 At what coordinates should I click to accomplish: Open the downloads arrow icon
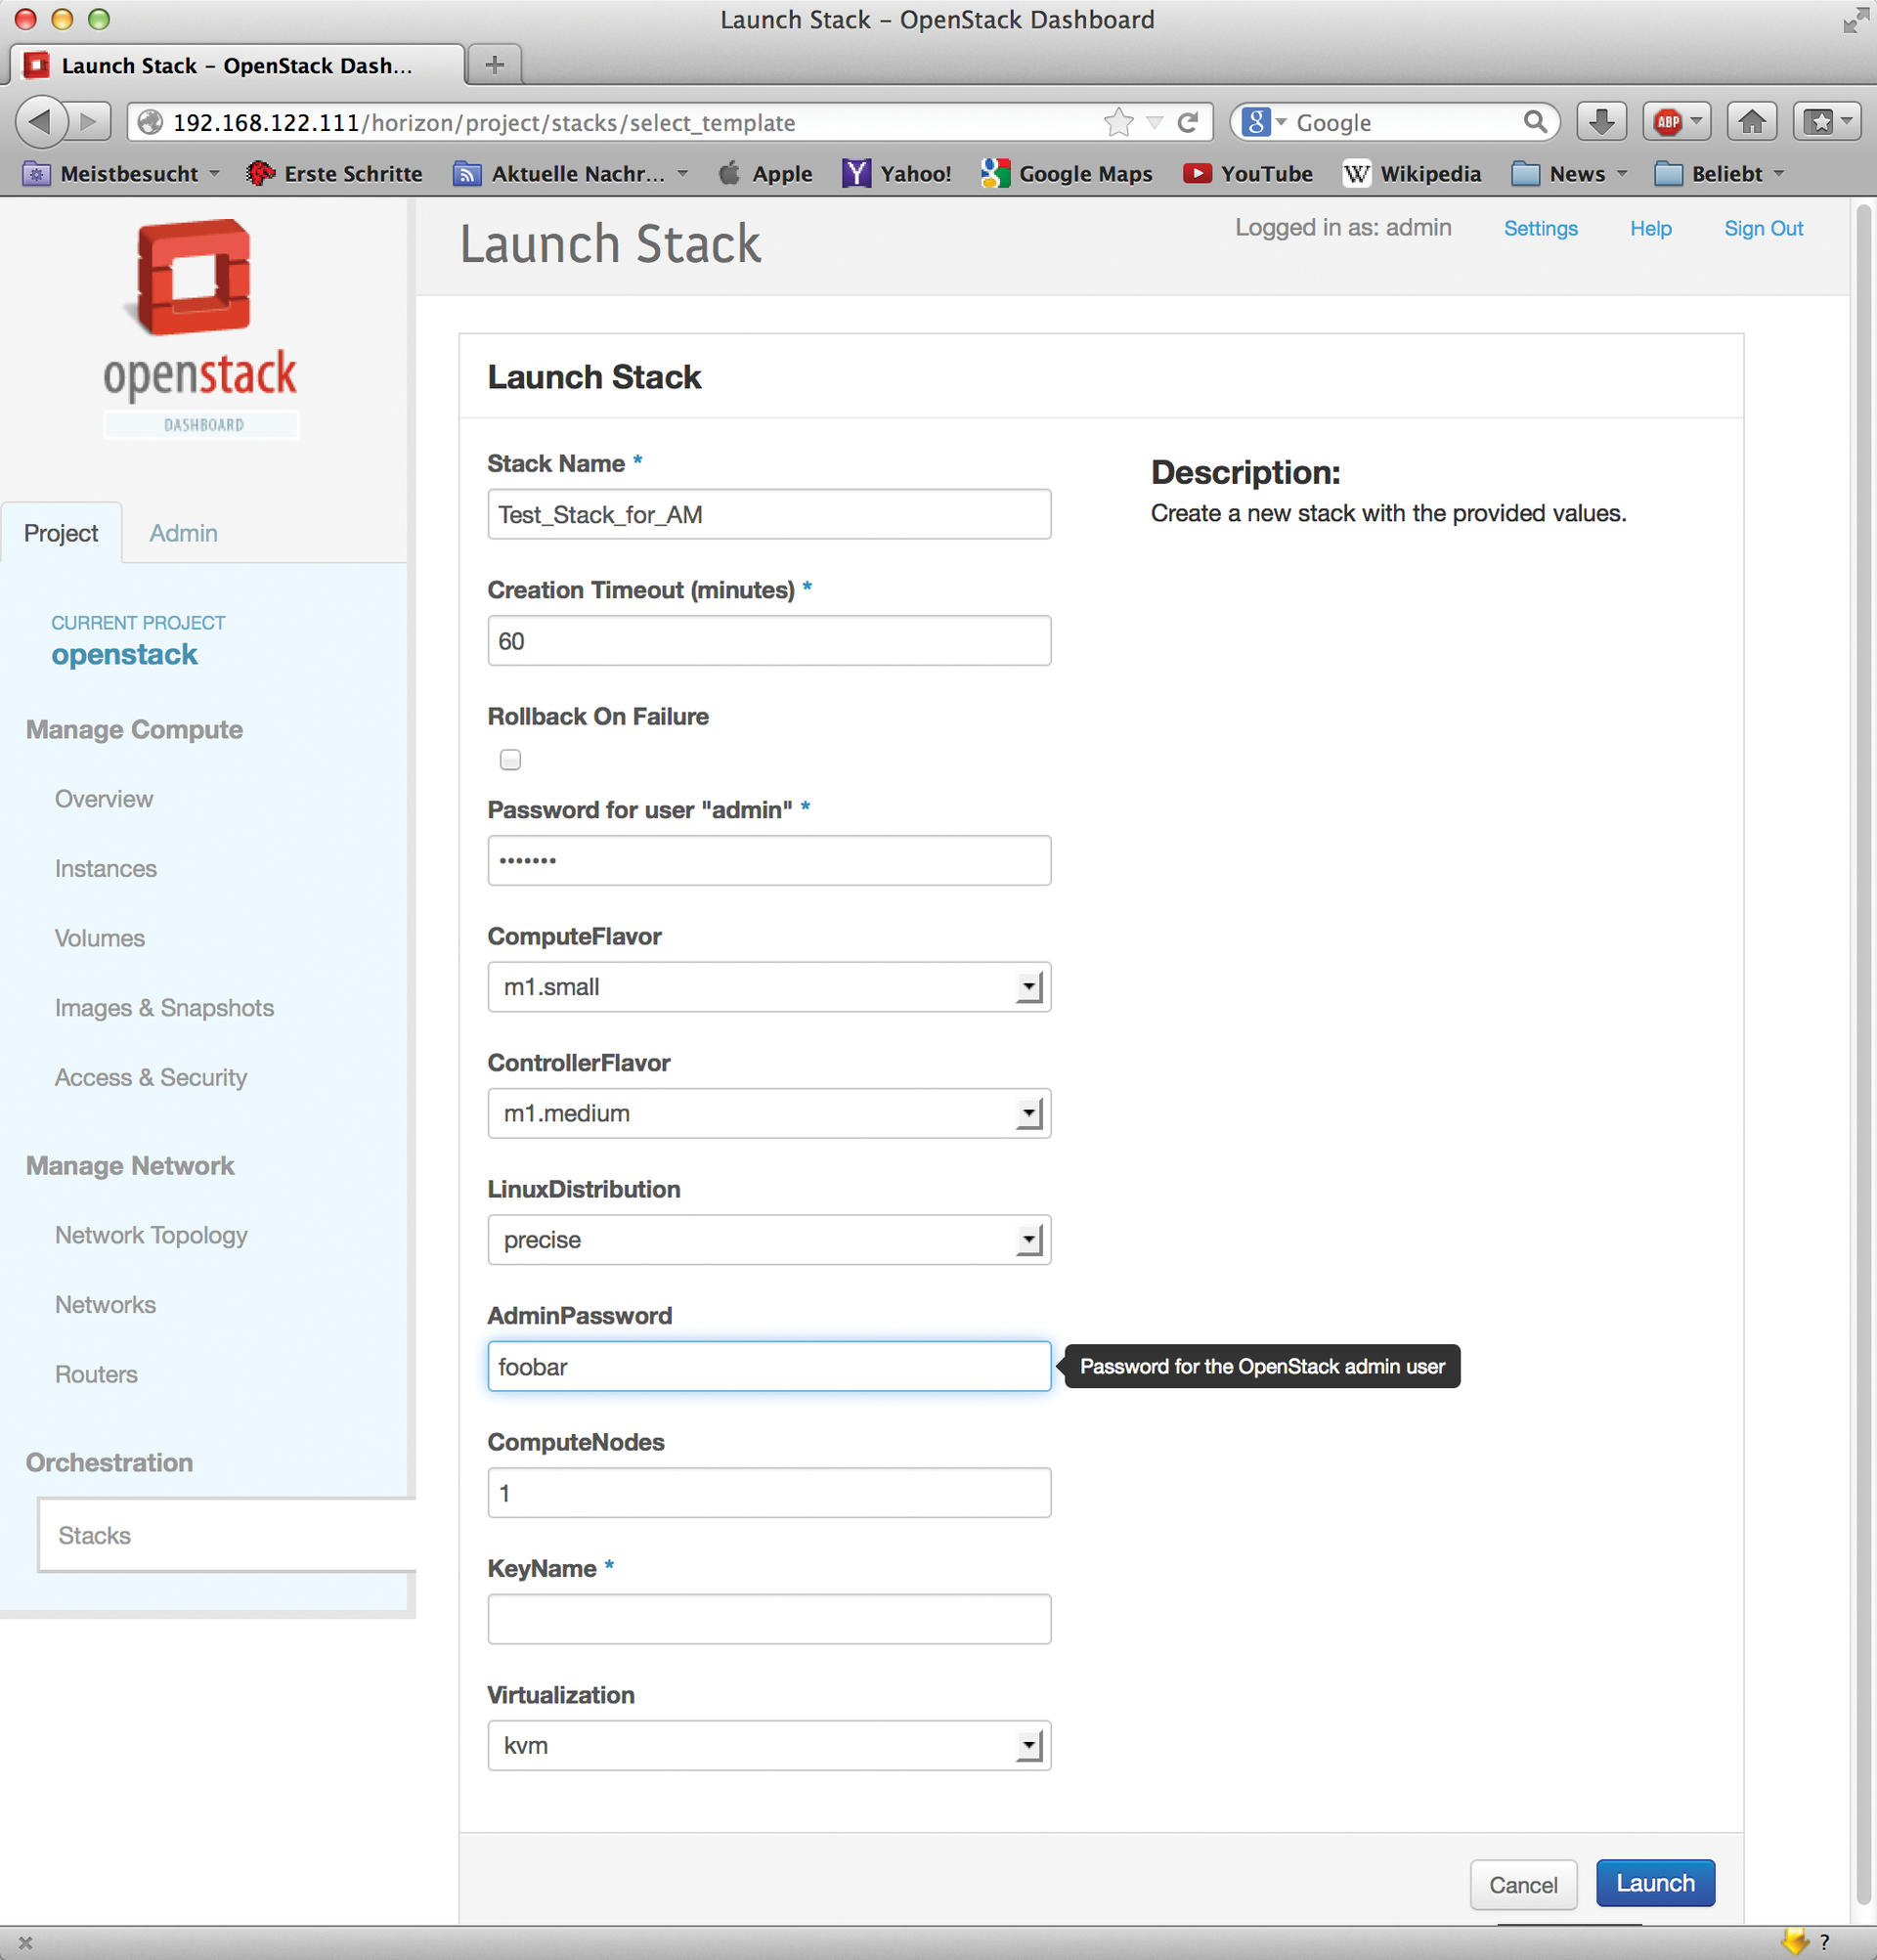click(x=1601, y=122)
